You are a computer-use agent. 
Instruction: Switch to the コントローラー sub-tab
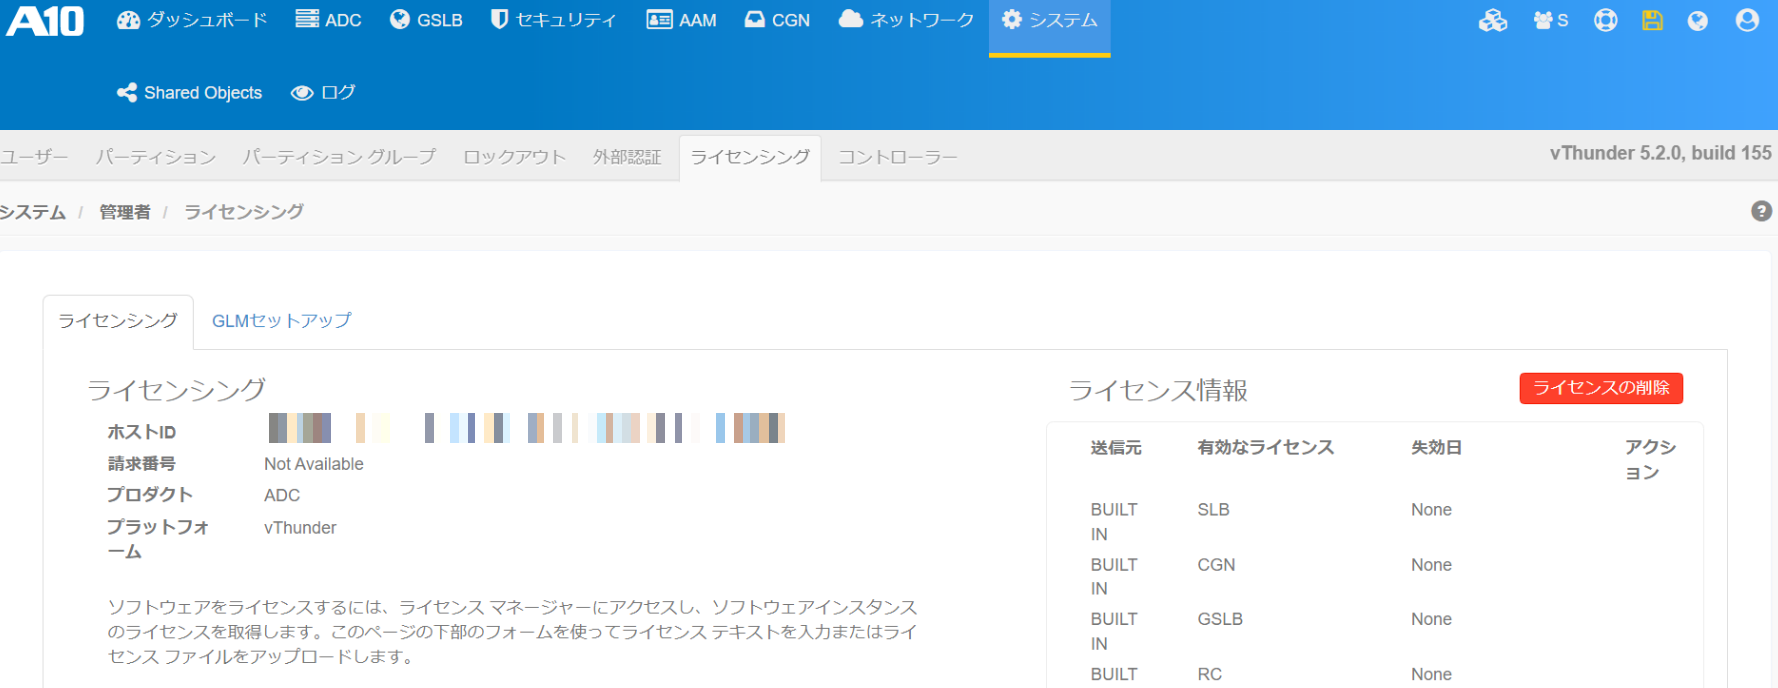[898, 157]
